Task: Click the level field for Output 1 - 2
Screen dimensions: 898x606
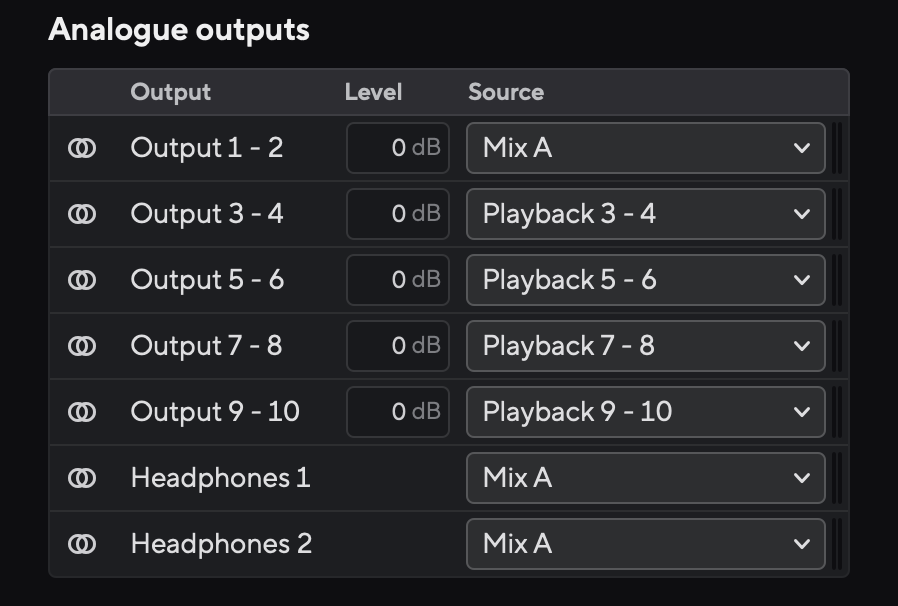Action: coord(397,148)
